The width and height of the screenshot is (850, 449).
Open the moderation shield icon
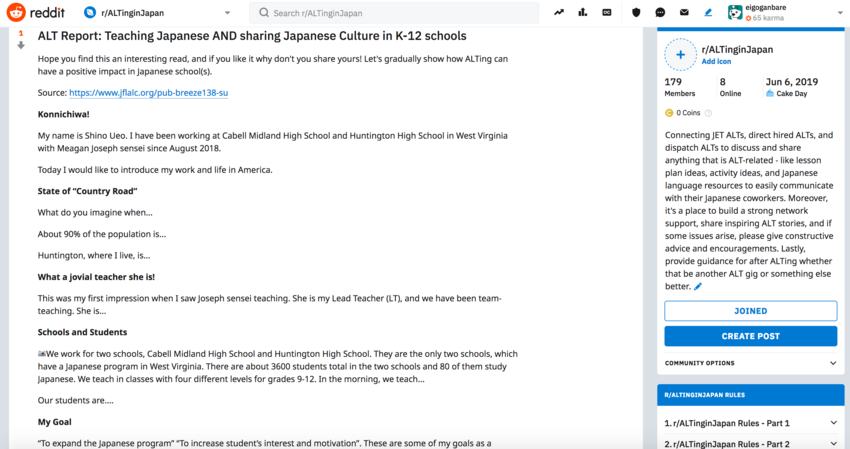(x=636, y=12)
